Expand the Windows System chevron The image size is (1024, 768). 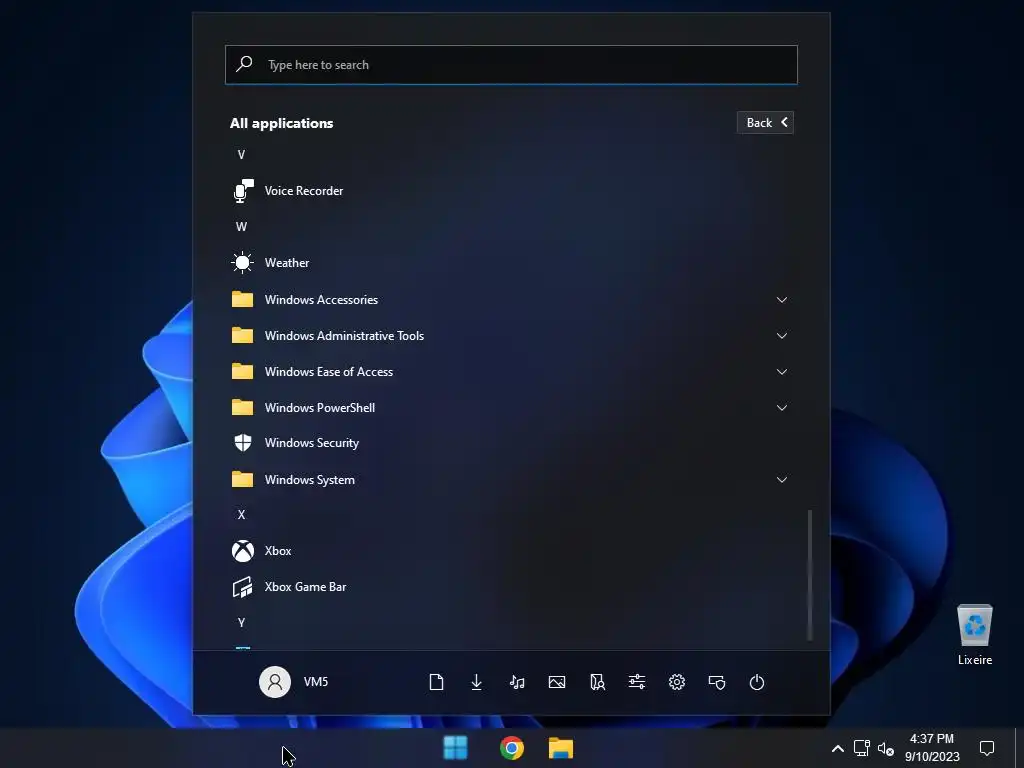pos(782,480)
